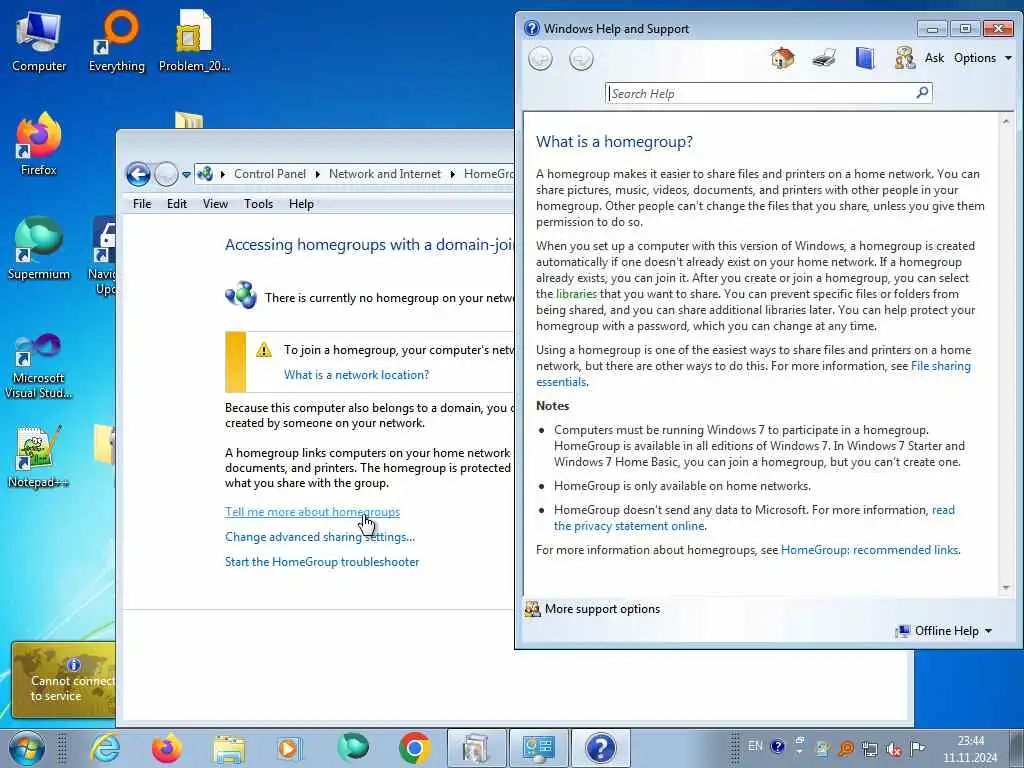Image resolution: width=1024 pixels, height=768 pixels.
Task: Expand Control Panel breadcrumb arrow
Action: point(317,174)
